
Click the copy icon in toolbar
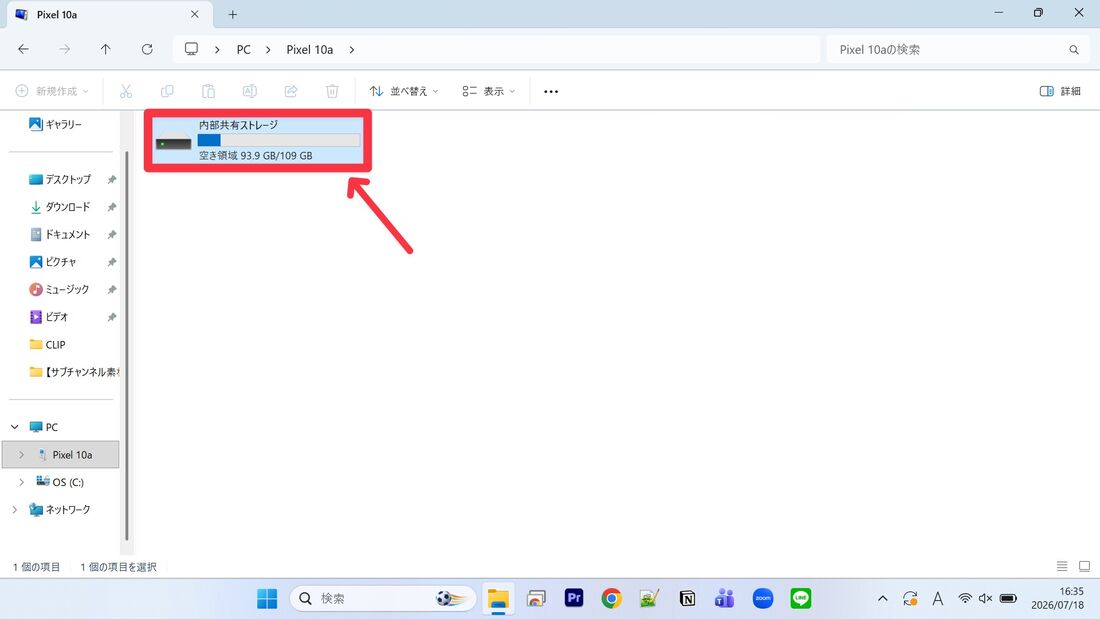click(167, 91)
